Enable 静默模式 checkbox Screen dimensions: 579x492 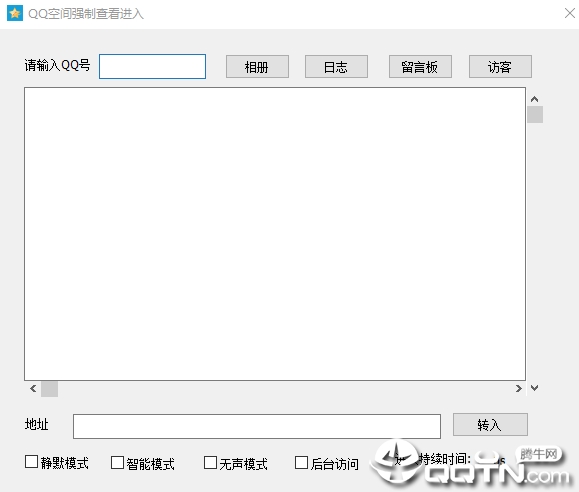click(31, 462)
